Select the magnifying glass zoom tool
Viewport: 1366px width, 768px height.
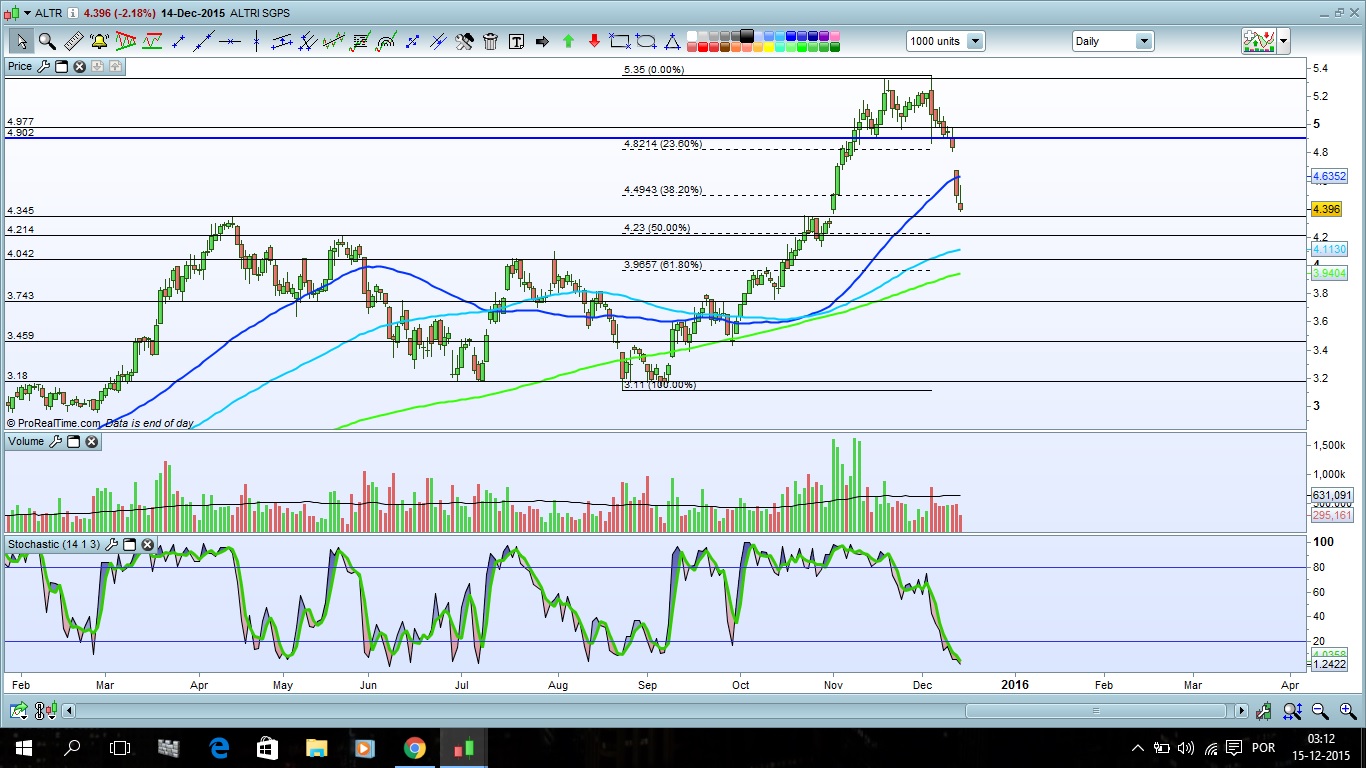(x=47, y=41)
